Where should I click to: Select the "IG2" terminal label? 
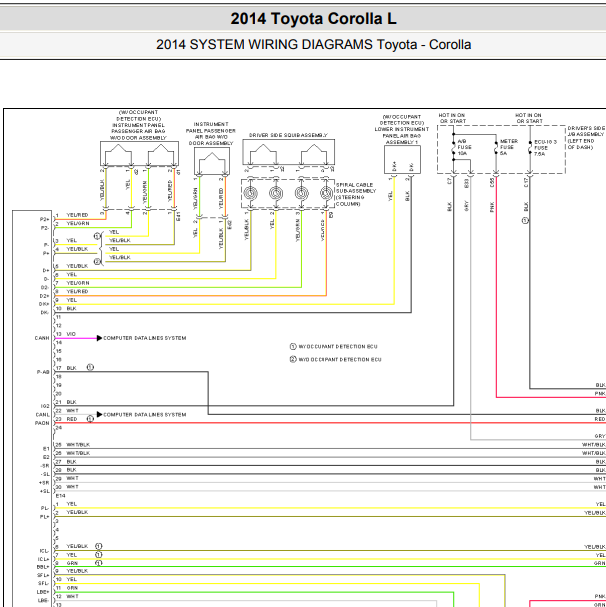tap(45, 406)
